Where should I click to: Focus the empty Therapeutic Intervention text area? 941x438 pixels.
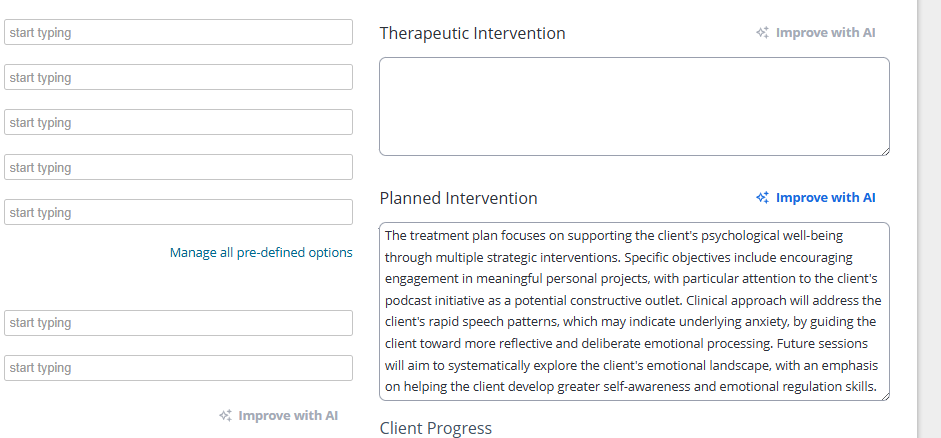tap(634, 106)
